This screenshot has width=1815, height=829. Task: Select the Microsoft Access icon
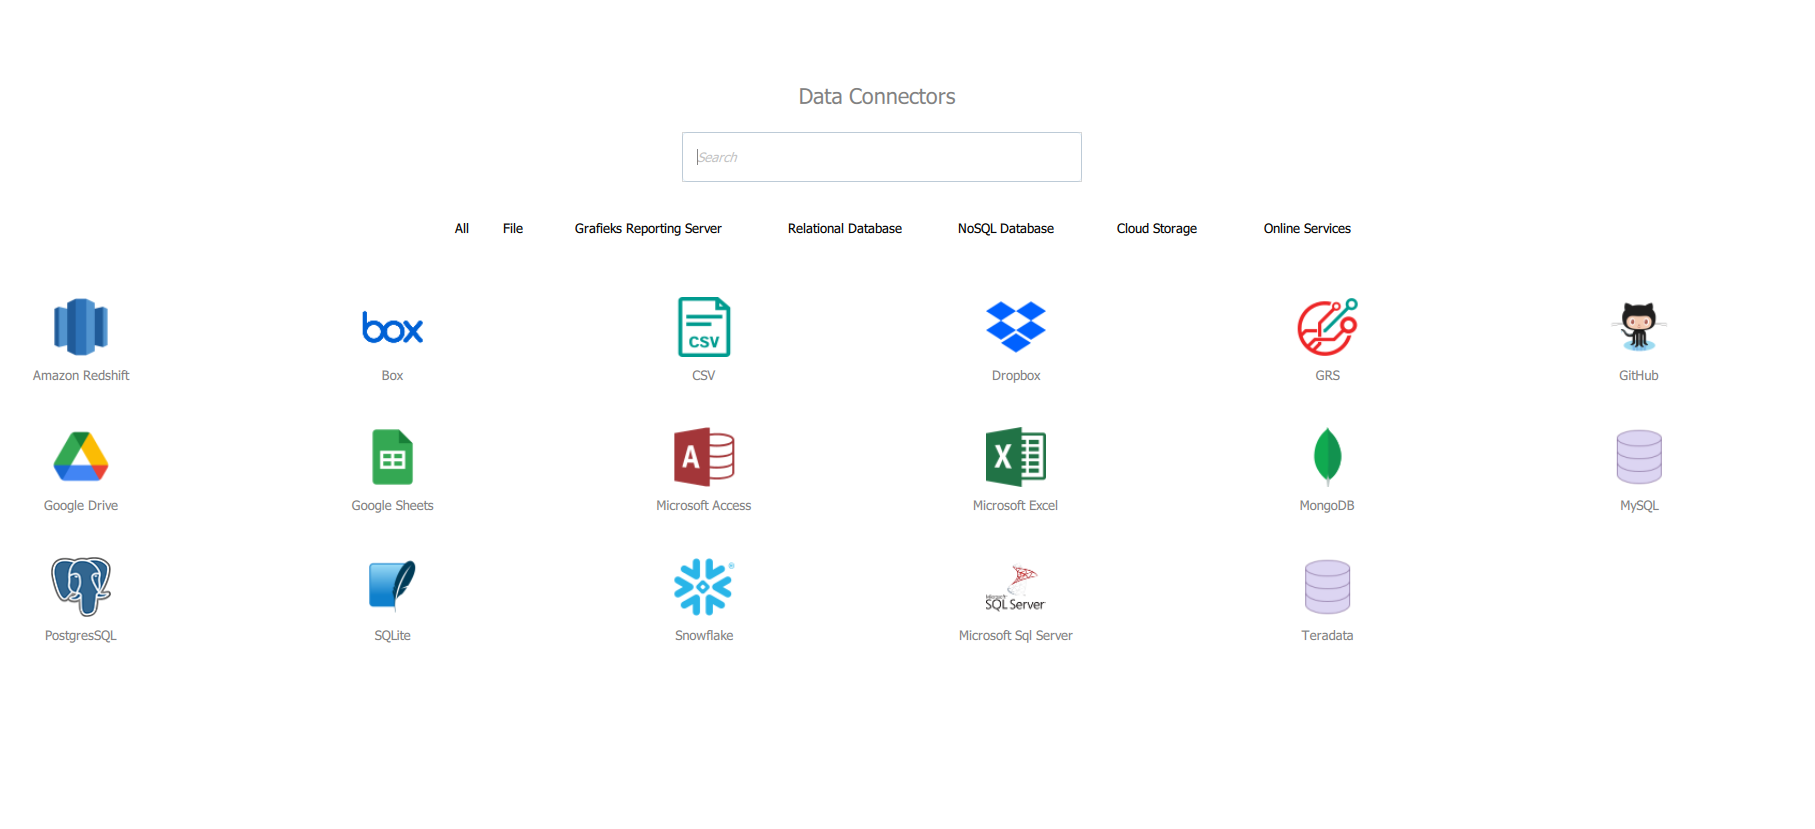coord(704,457)
